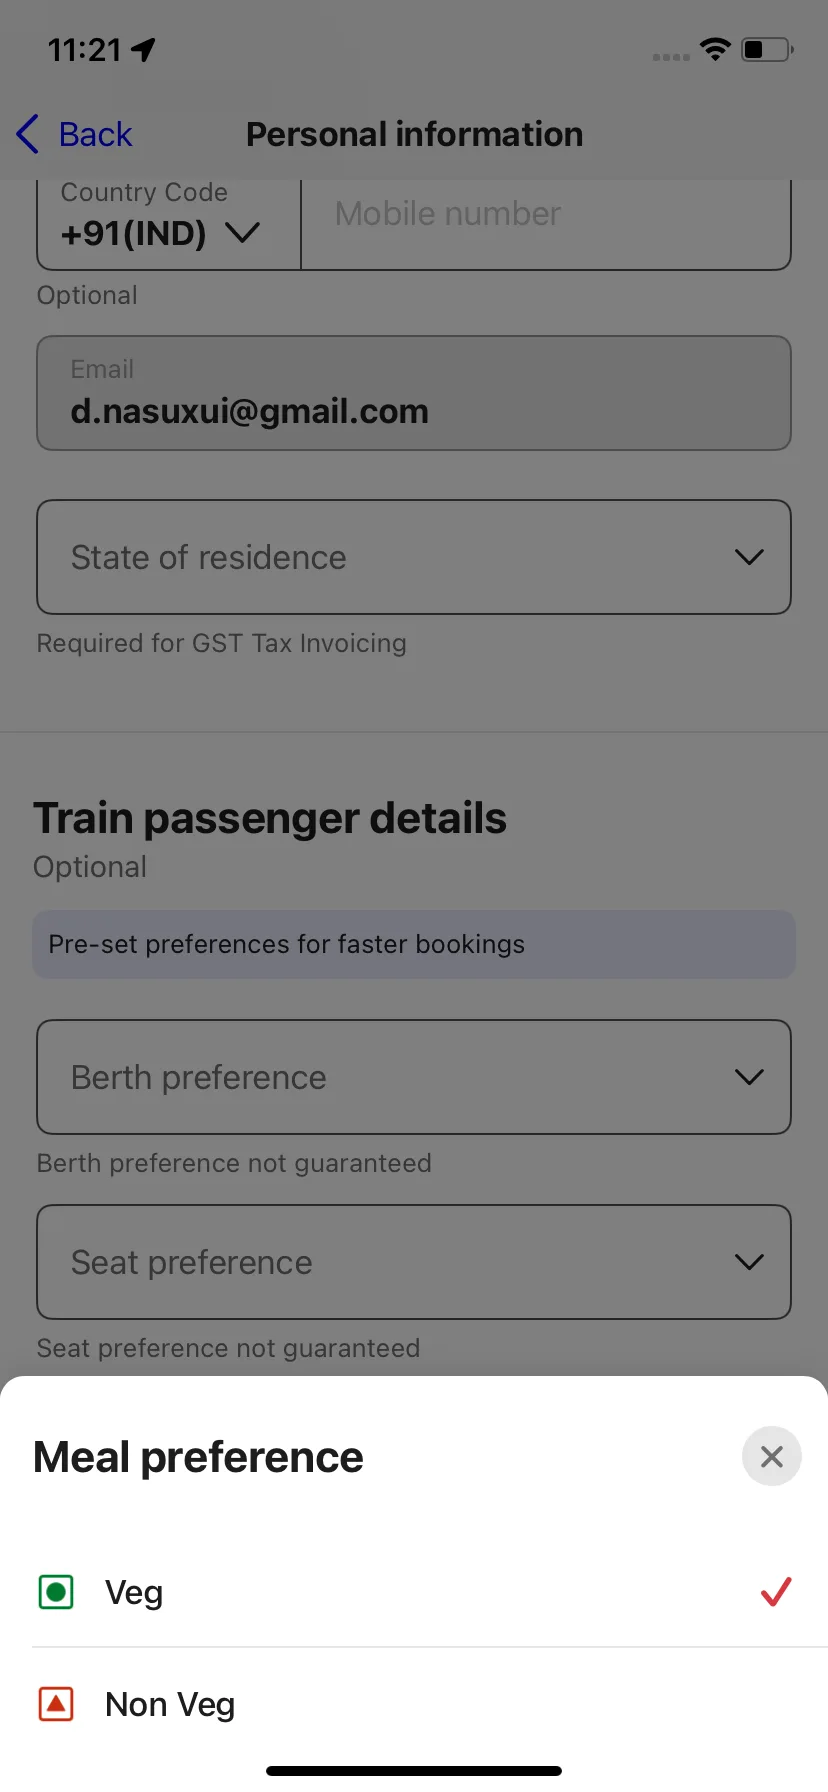Tap the Pre-set preferences info banner
The image size is (828, 1792).
[x=414, y=944]
